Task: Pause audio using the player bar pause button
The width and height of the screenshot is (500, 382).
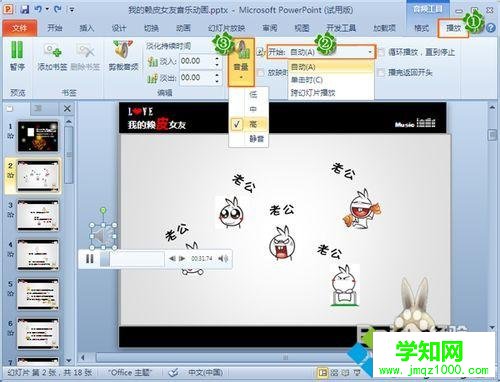Action: point(89,259)
